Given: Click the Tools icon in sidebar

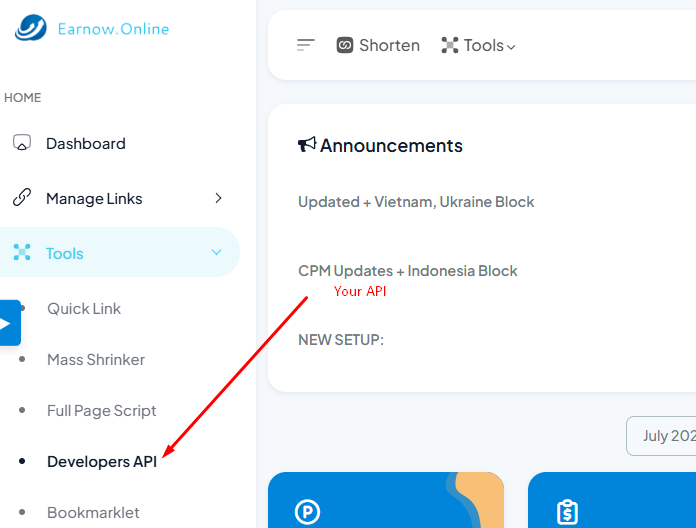Looking at the screenshot, I should point(22,253).
